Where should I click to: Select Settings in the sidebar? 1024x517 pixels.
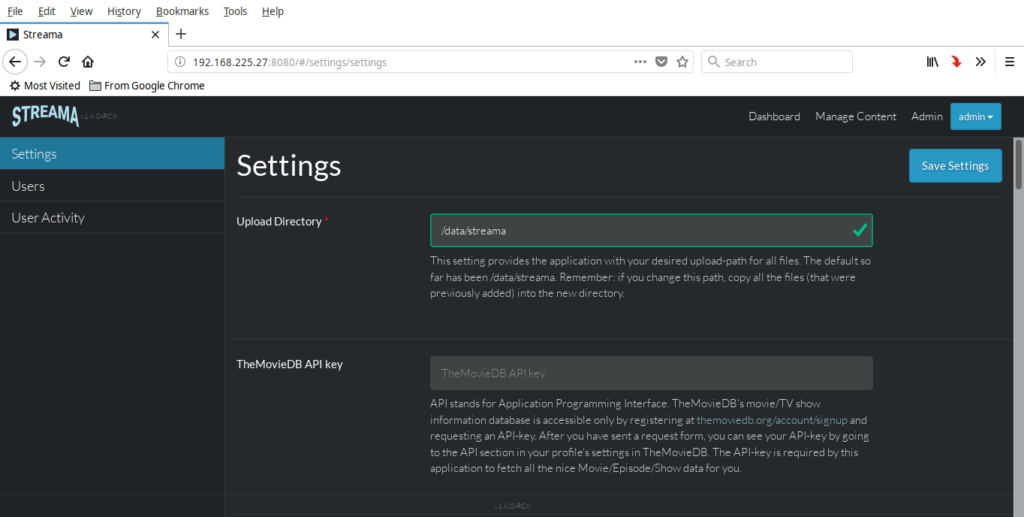point(112,153)
